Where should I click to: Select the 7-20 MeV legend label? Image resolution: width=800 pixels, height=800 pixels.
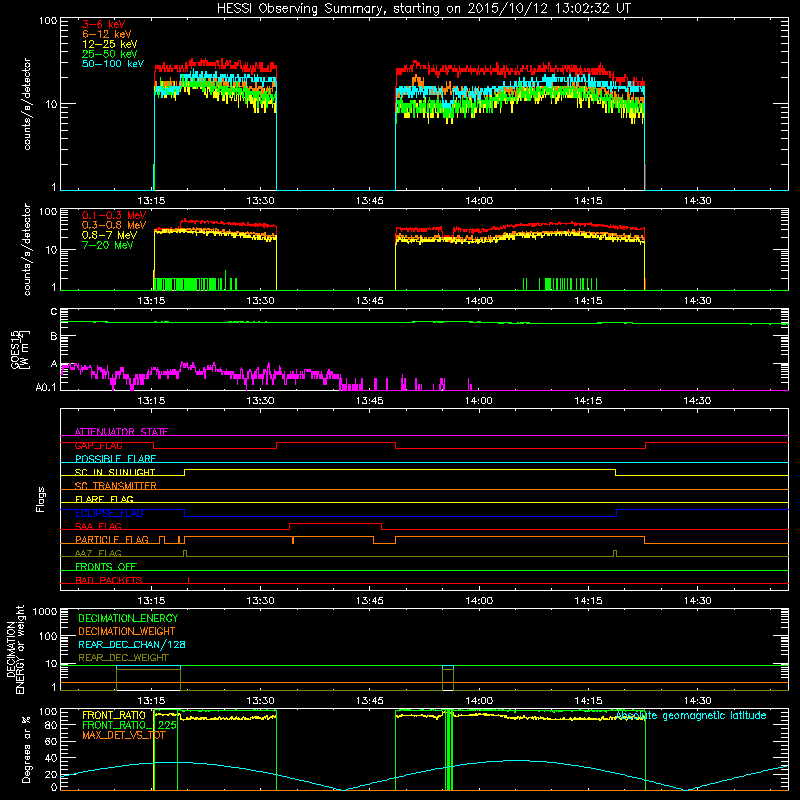(x=107, y=245)
